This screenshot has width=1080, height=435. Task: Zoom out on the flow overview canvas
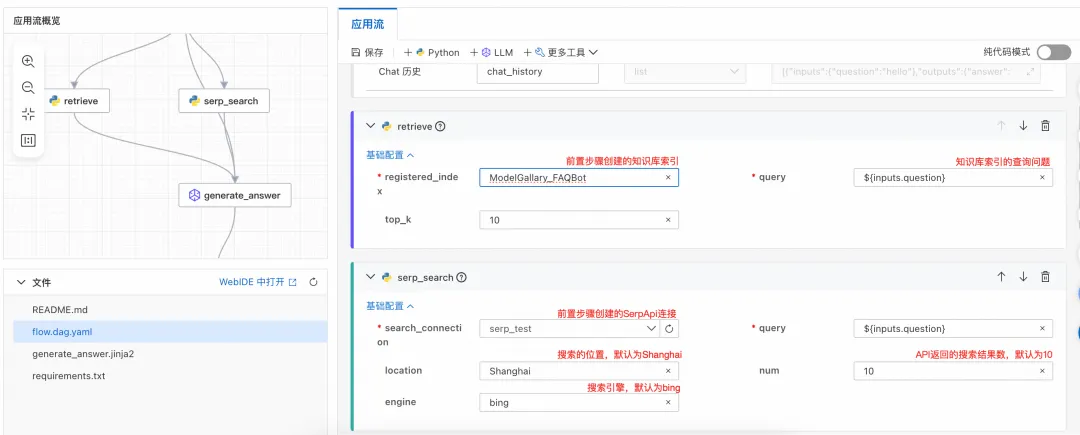(28, 87)
